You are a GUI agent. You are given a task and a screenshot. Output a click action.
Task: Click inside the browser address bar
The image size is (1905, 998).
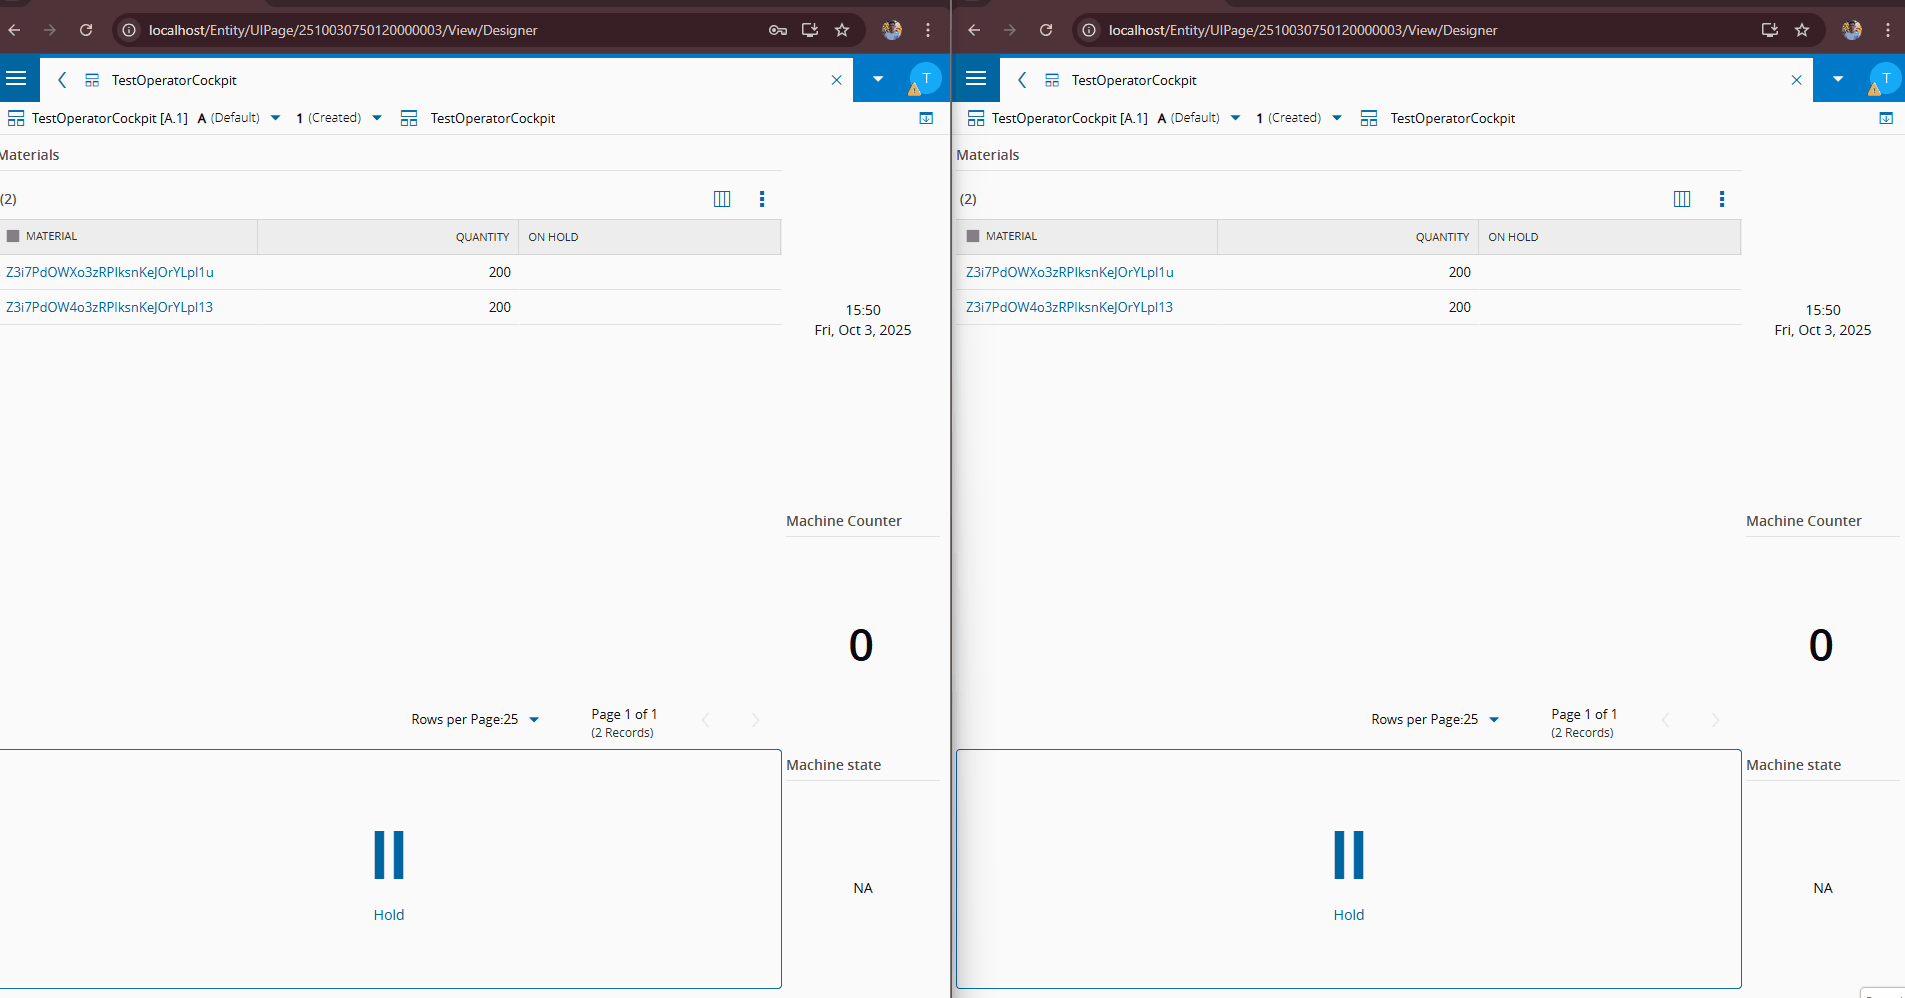tap(400, 30)
